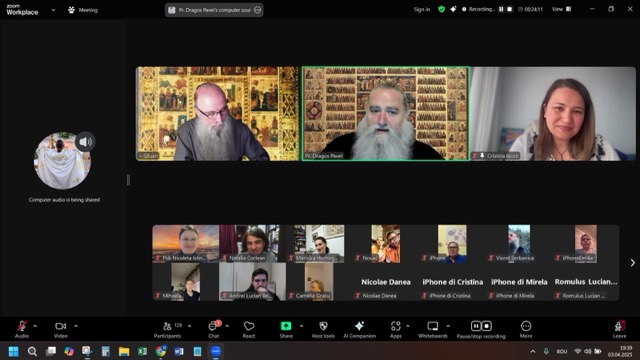Stop recording using the top bar stop icon
This screenshot has height=360, width=640.
tap(509, 9)
